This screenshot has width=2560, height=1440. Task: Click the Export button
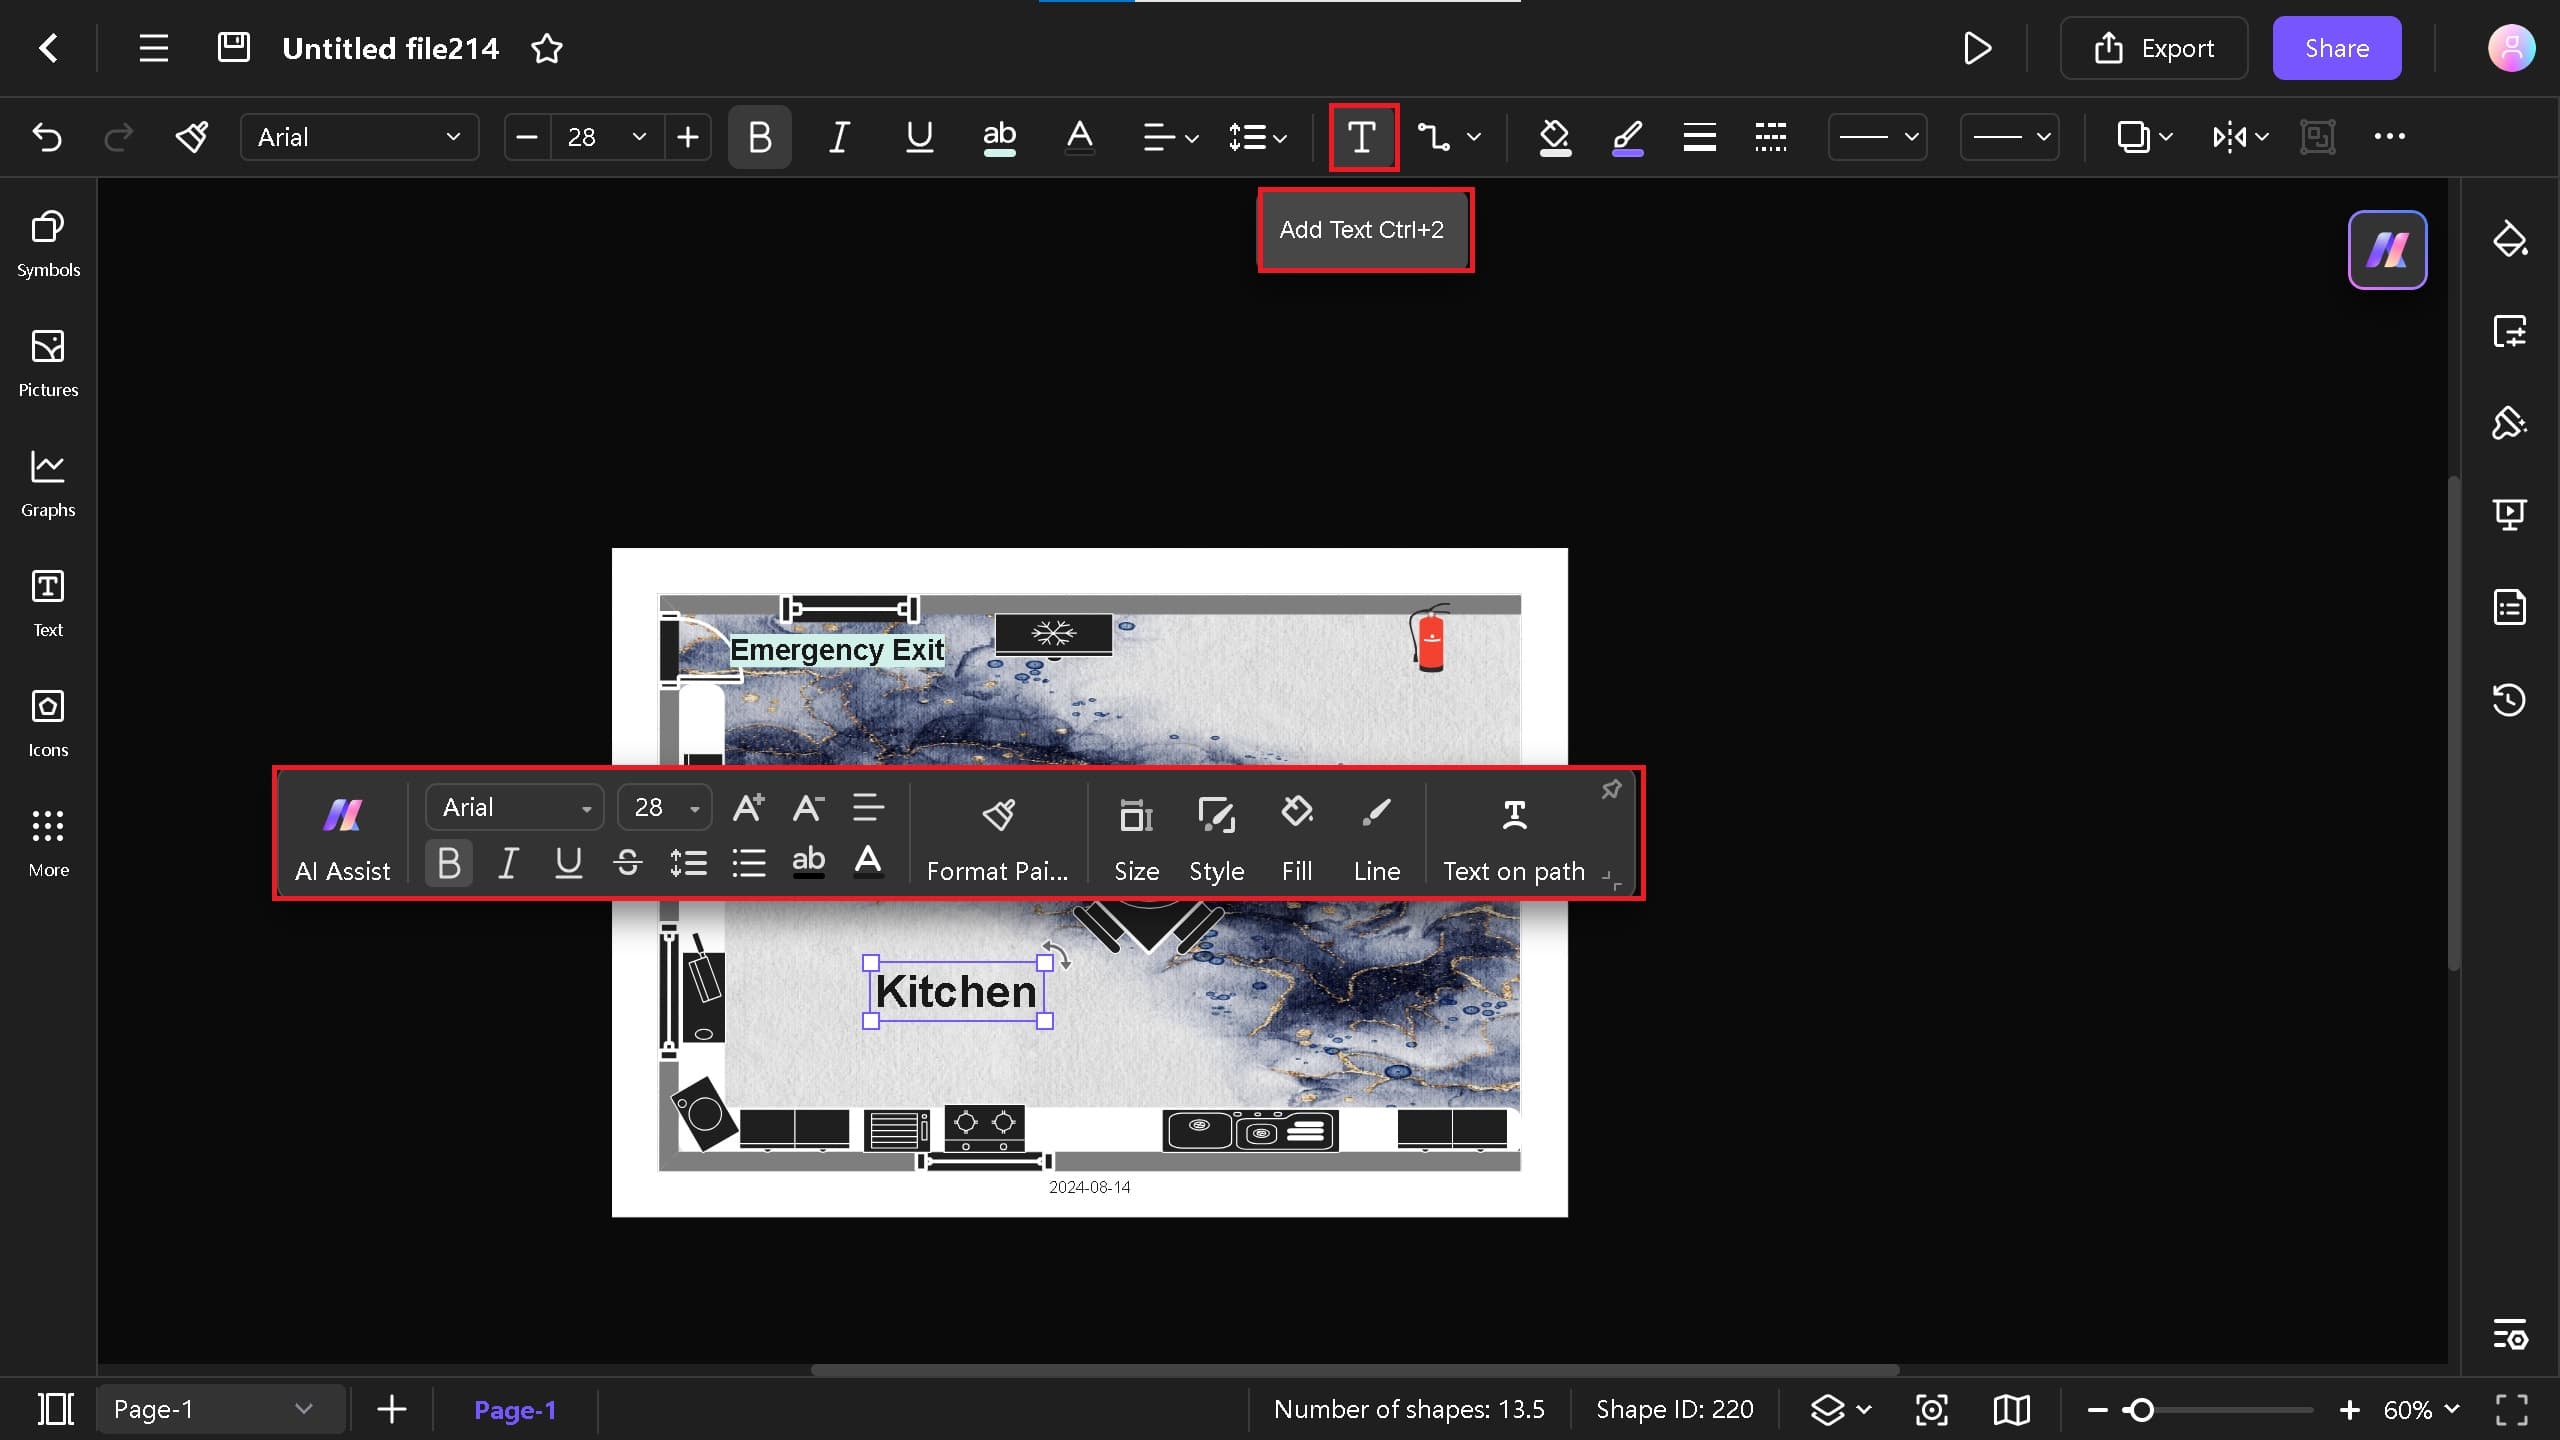tap(2154, 48)
